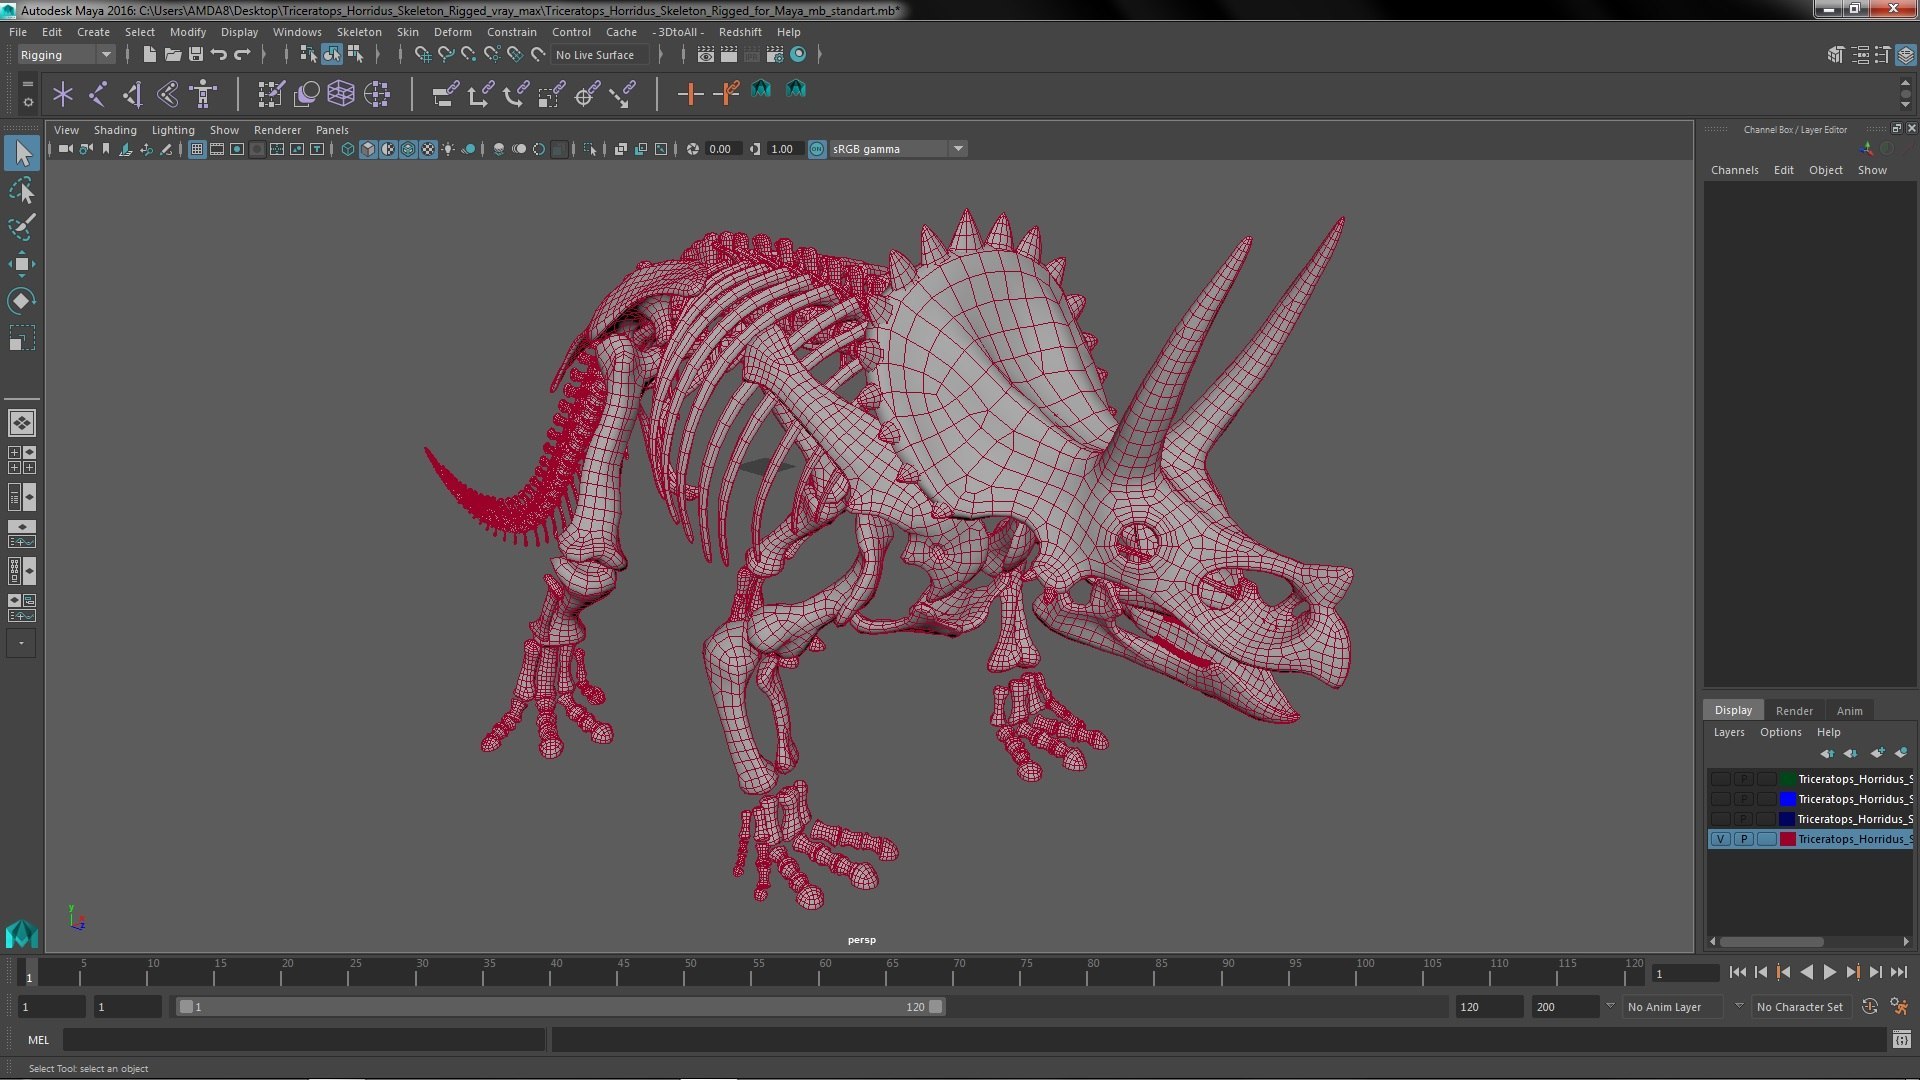Activate the Scale tool

click(x=21, y=338)
